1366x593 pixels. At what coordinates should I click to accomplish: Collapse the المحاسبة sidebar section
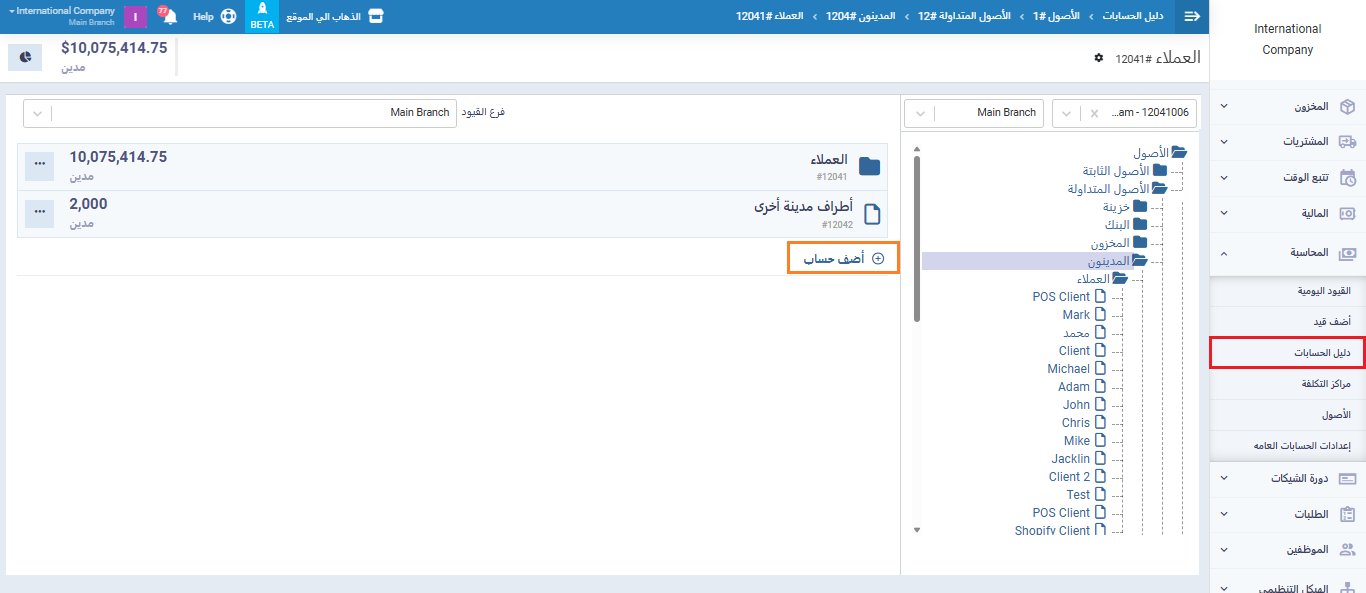1287,254
